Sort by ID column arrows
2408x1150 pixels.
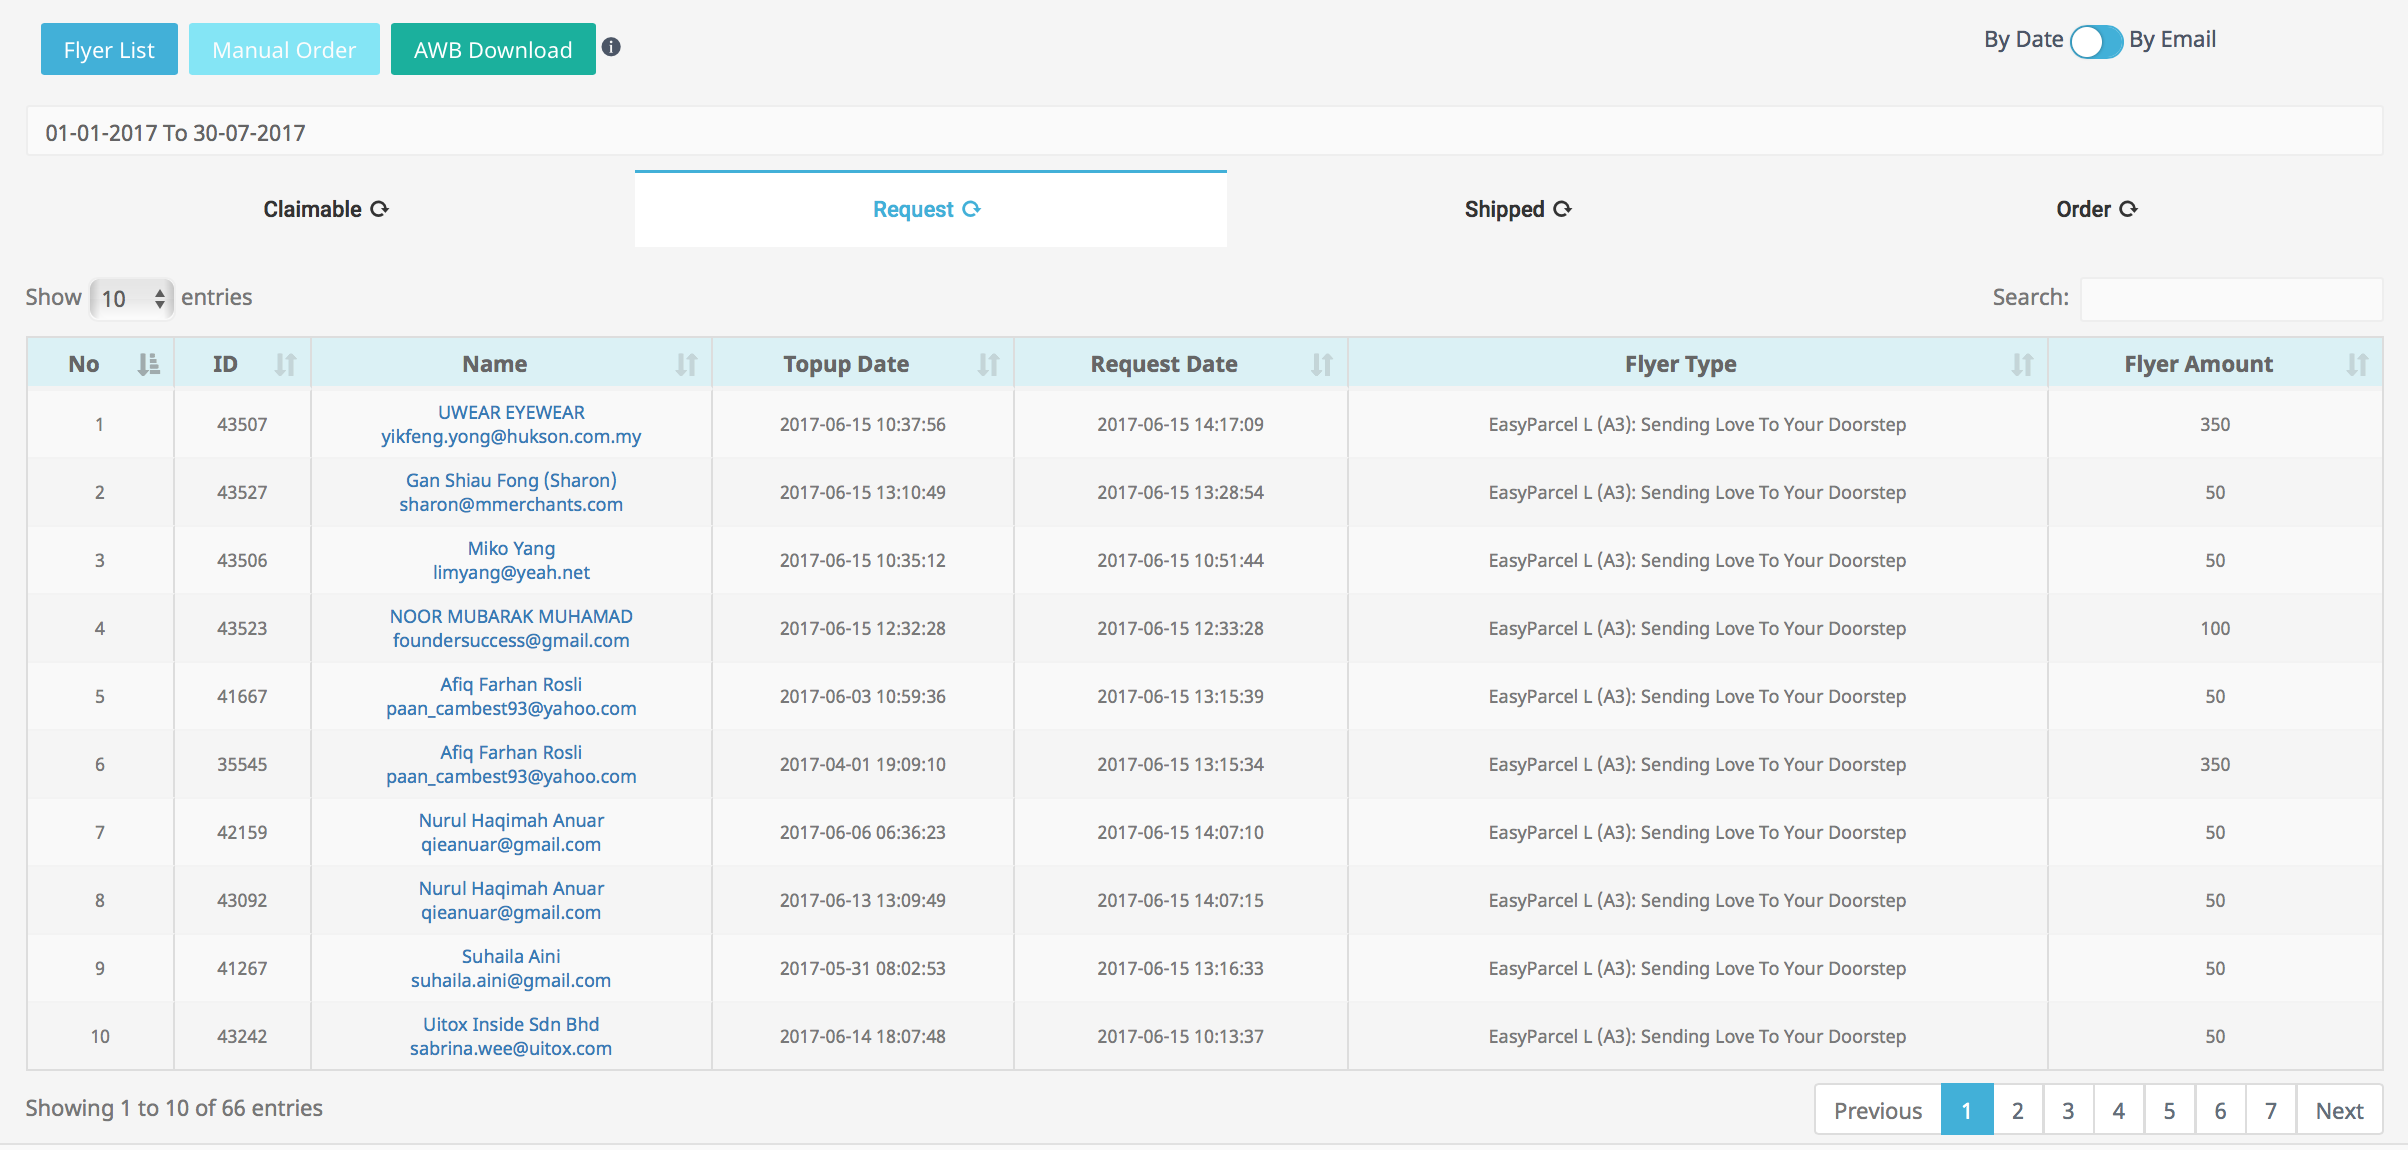pos(285,364)
